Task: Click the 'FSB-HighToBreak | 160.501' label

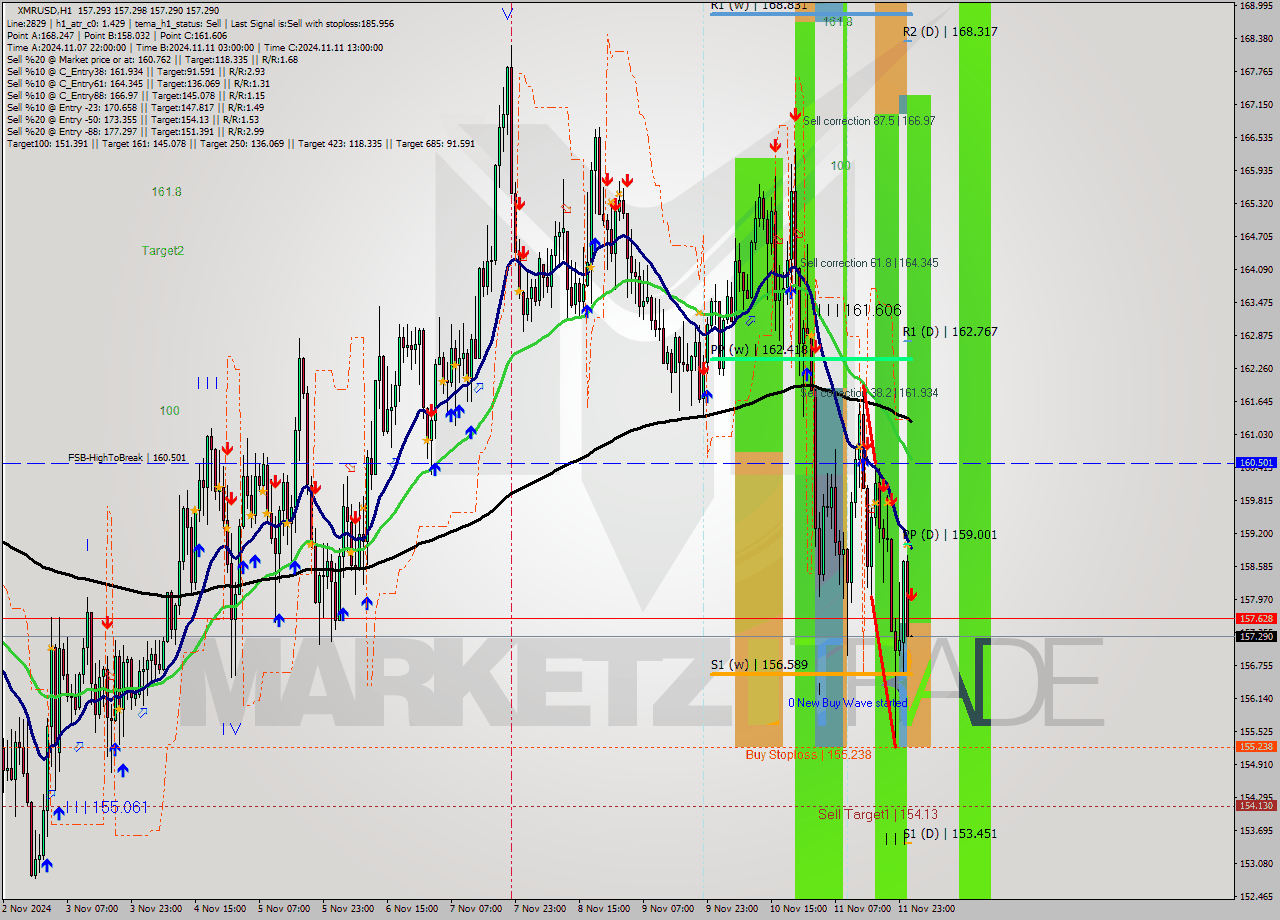Action: [127, 458]
